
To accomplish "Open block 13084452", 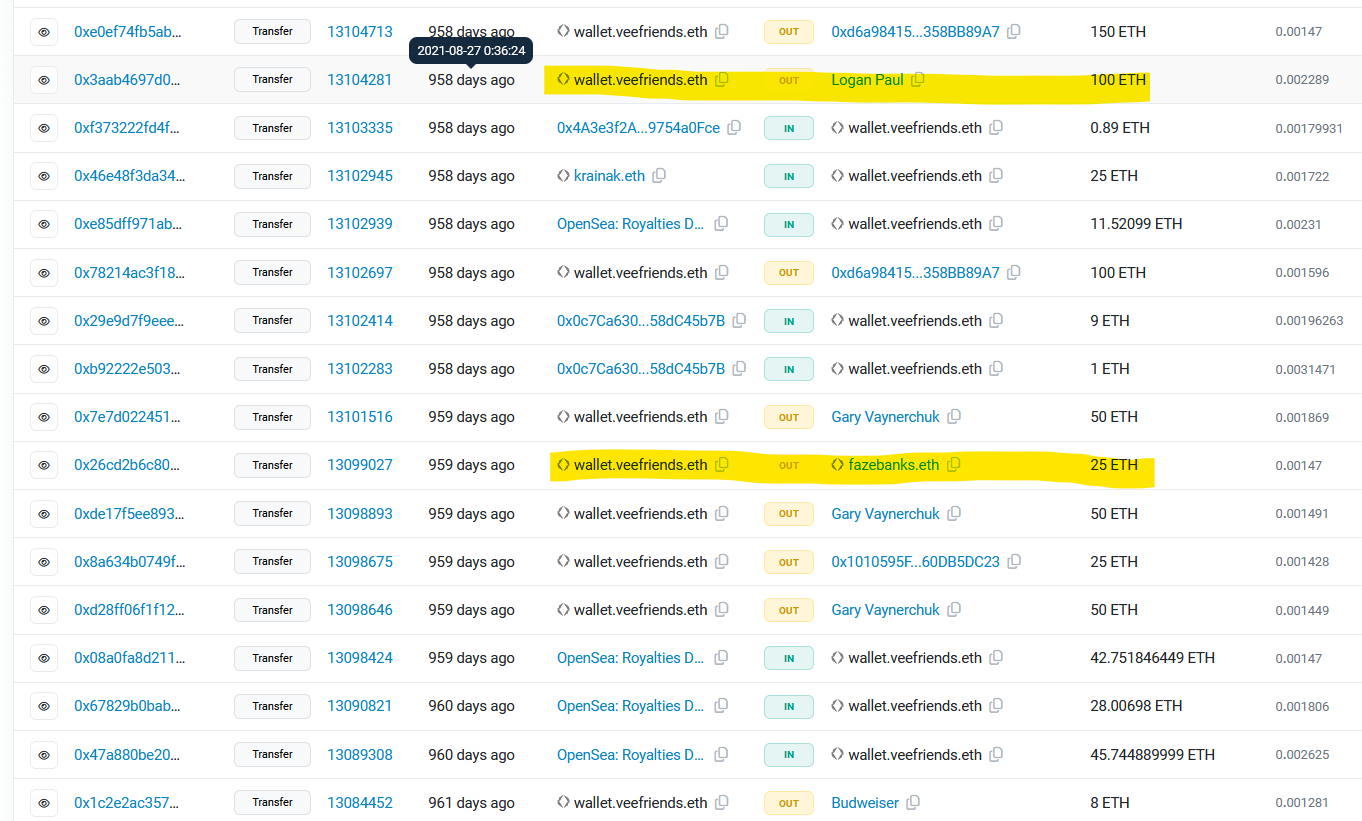I will tap(360, 803).
